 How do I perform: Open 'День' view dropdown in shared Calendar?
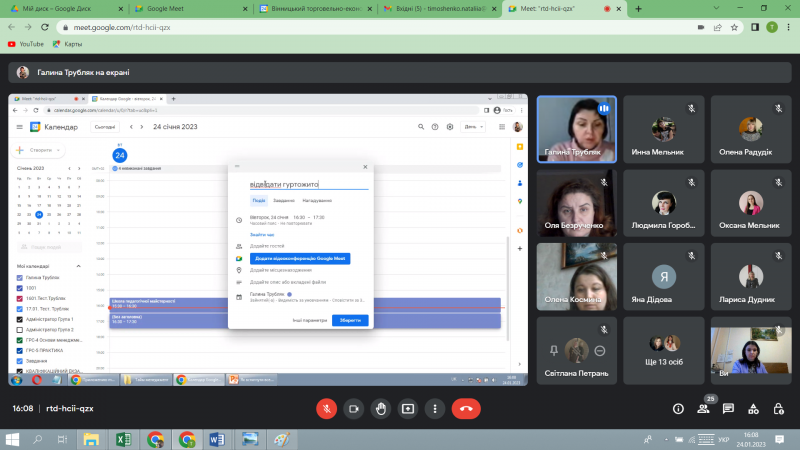(x=473, y=127)
